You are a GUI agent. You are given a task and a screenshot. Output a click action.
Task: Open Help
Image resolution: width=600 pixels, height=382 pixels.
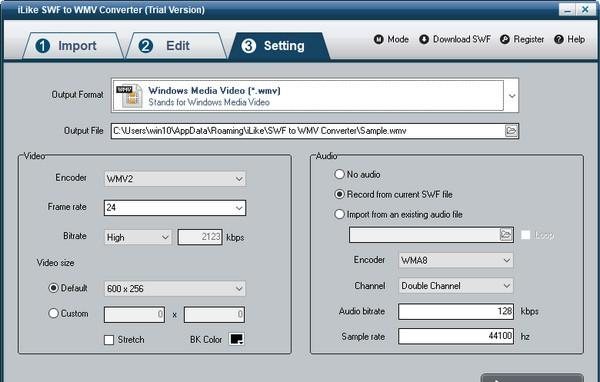click(x=570, y=39)
